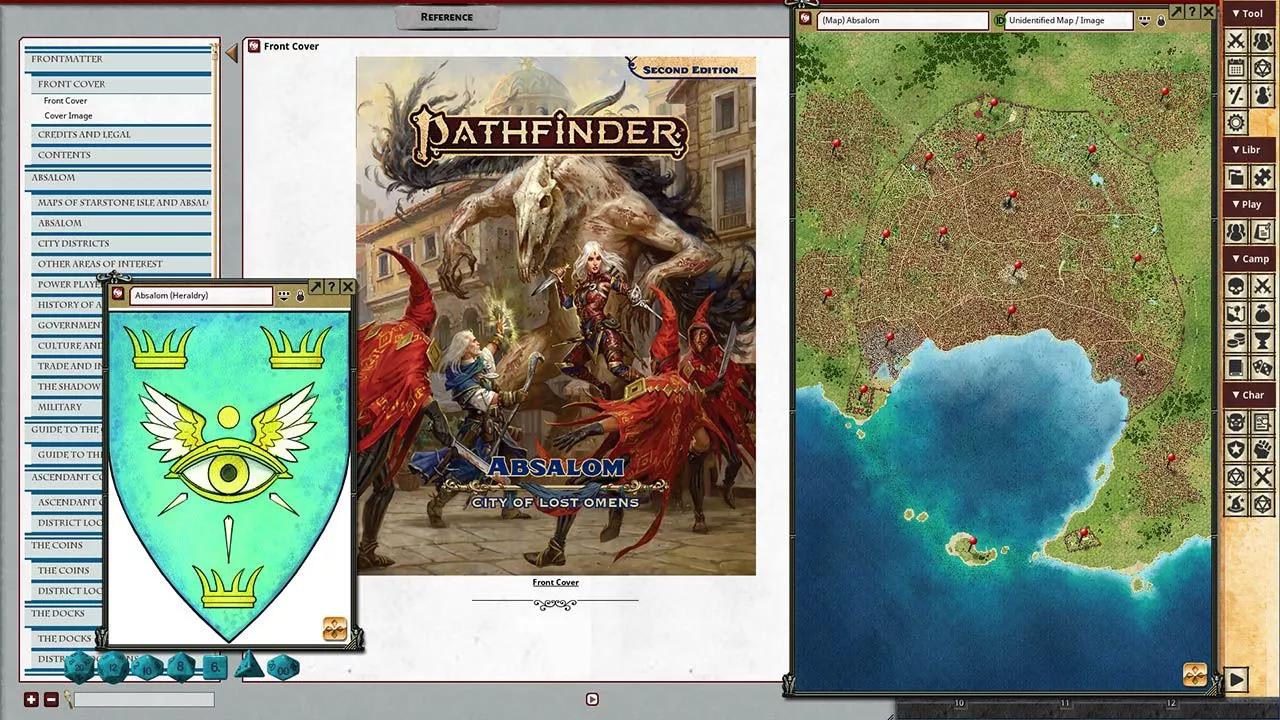The height and width of the screenshot is (720, 1280).
Task: Open the Modifiers plus-slash-minus tool
Action: [x=1236, y=96]
